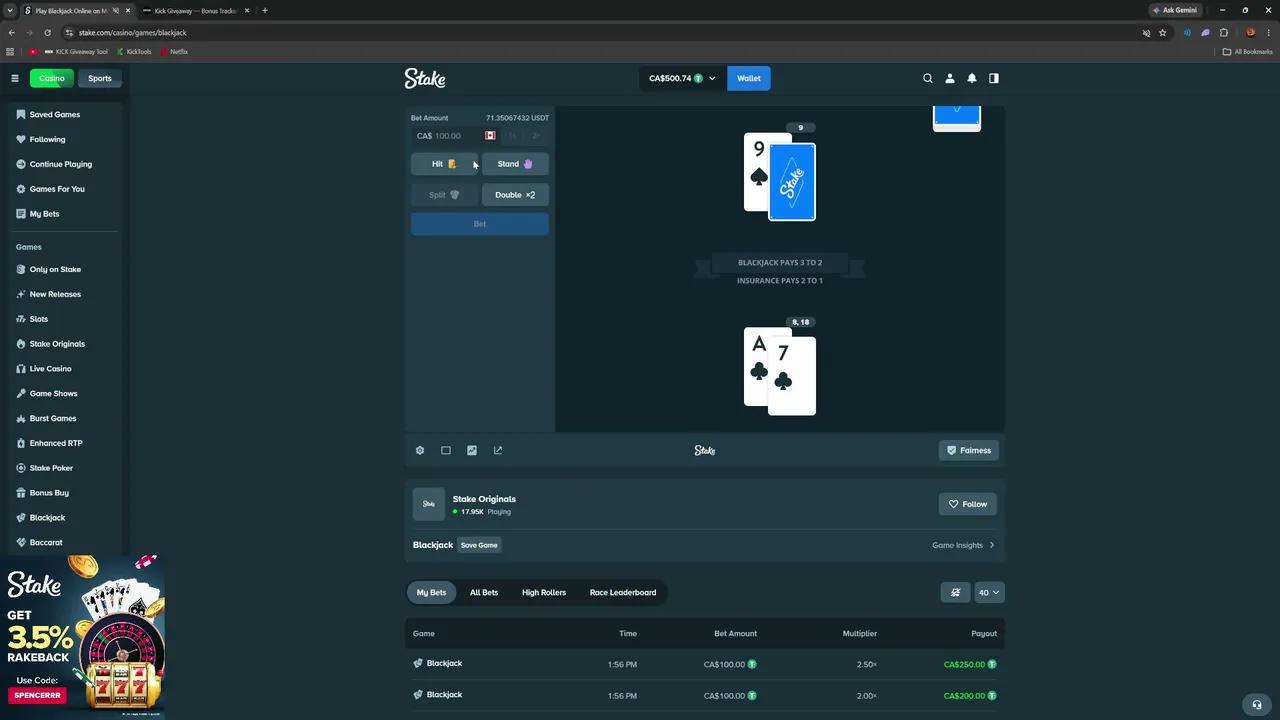The image size is (1280, 720).
Task: Click the Double x2 button
Action: (515, 195)
